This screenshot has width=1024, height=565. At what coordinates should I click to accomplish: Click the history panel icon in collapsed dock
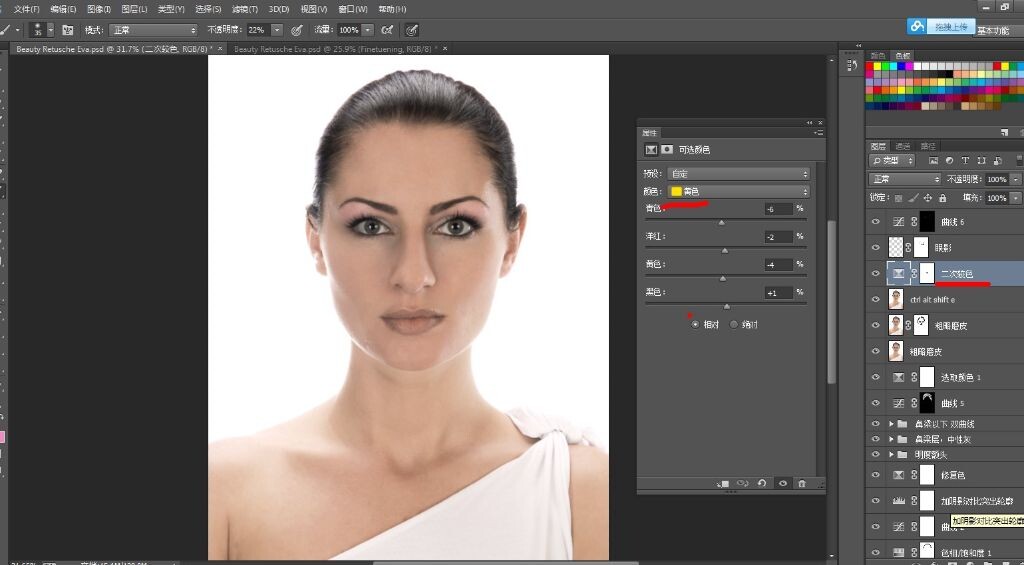851,65
